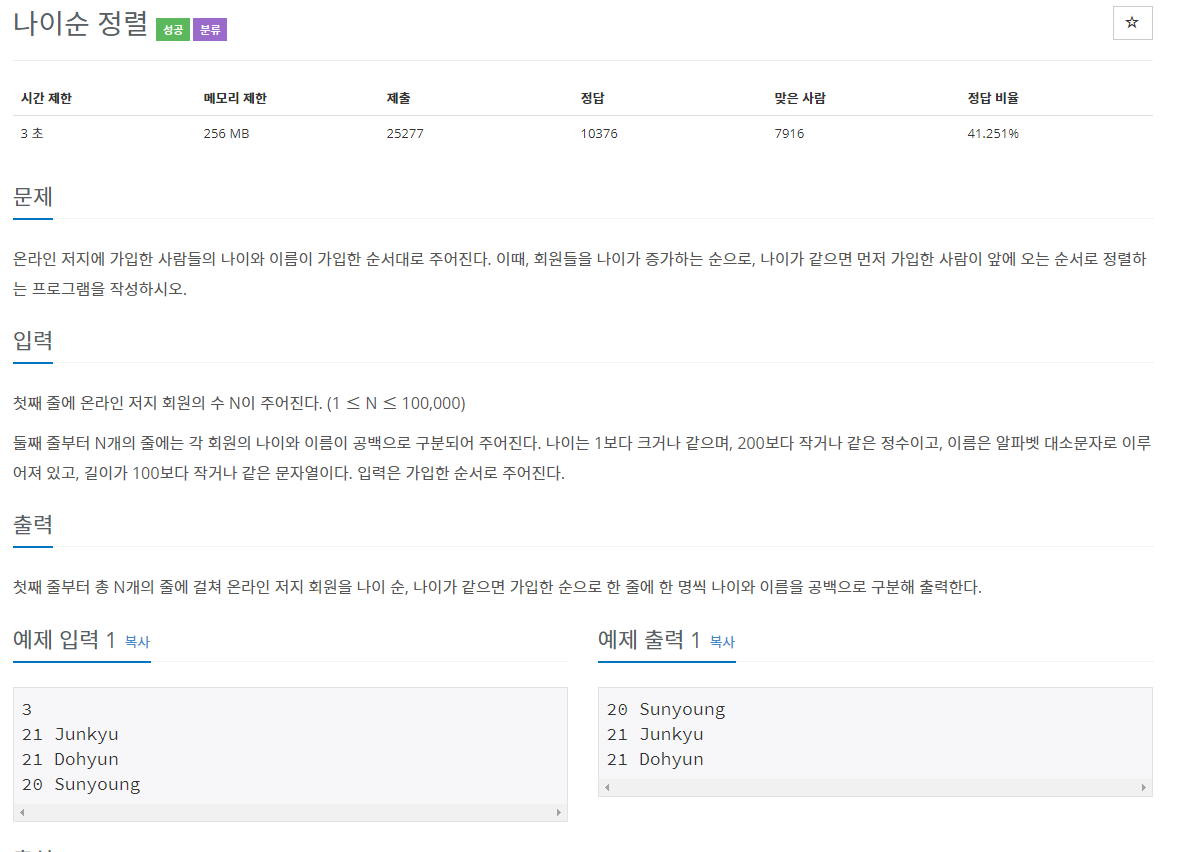Click the line '3' in example input
The image size is (1183, 852).
[27, 709]
